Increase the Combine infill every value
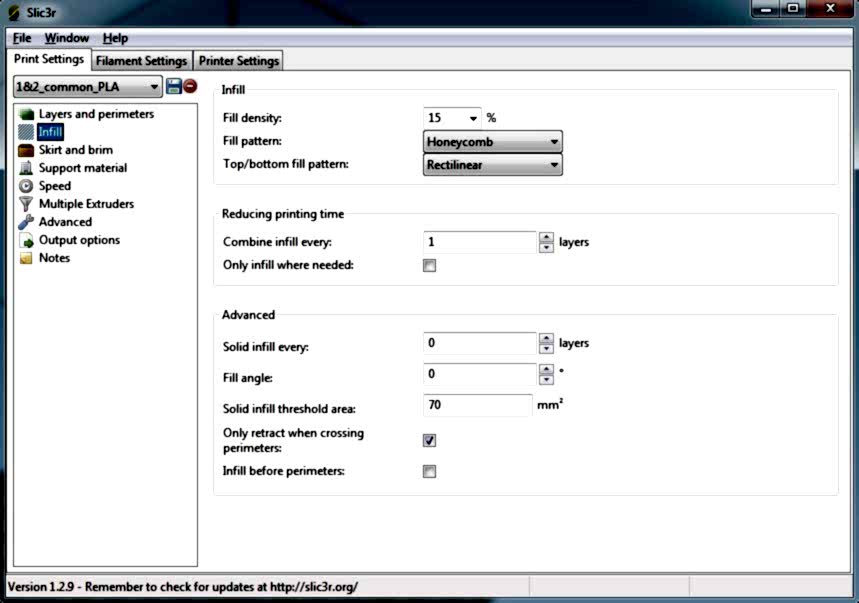Viewport: 859px width, 603px height. [x=546, y=237]
